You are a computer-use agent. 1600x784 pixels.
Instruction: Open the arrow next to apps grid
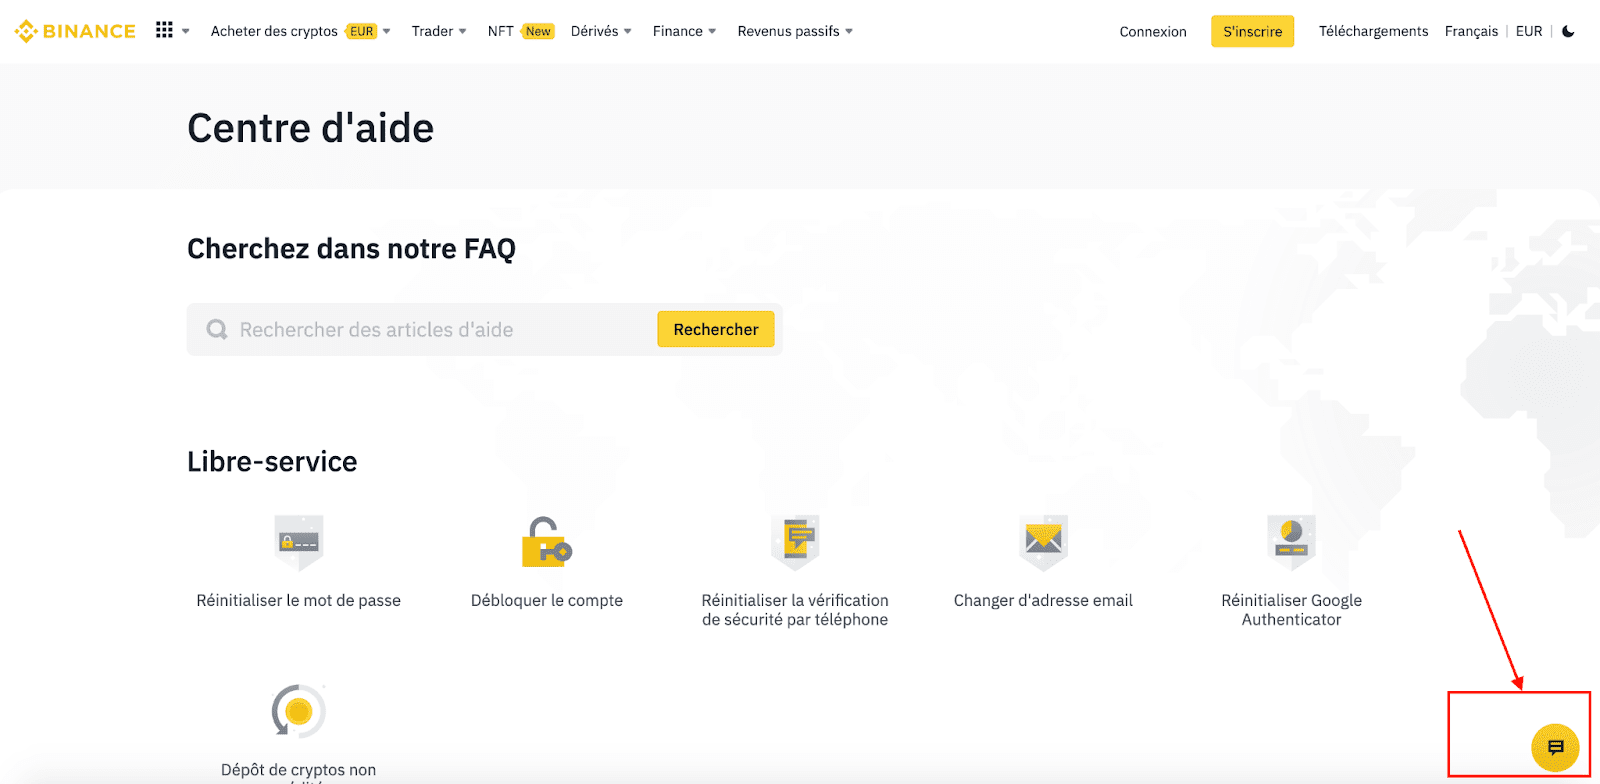pos(186,31)
